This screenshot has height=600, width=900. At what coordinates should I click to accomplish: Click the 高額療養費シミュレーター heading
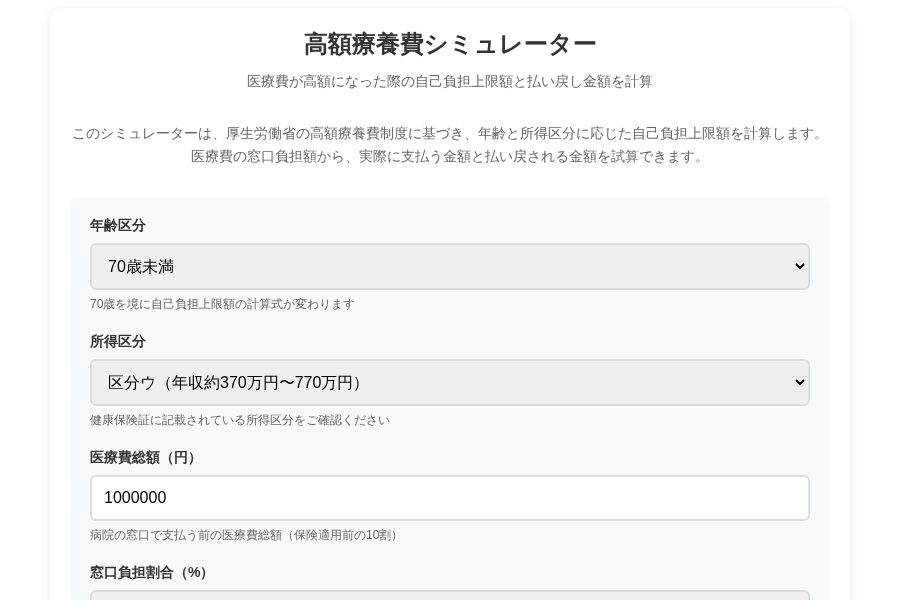pos(450,45)
